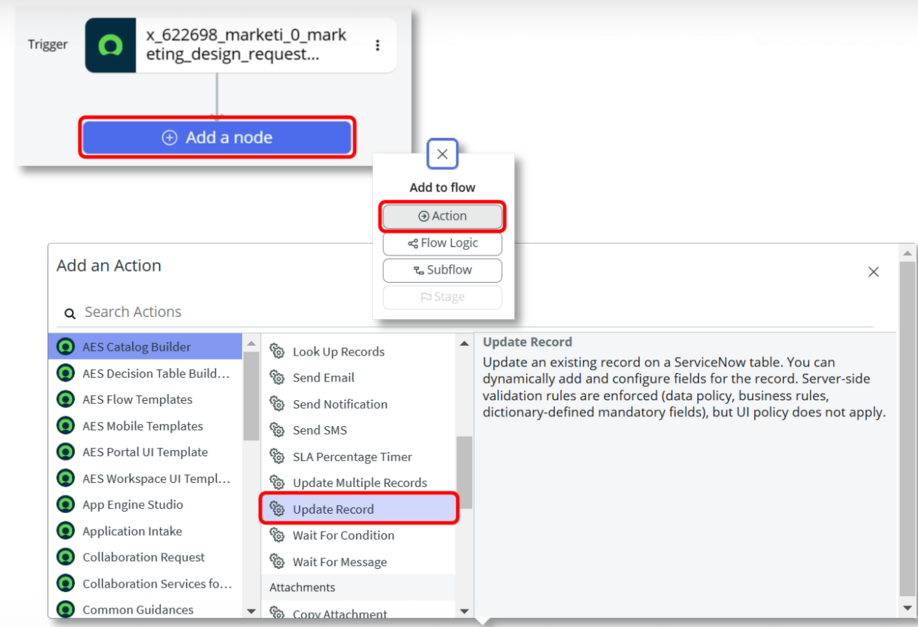The image size is (918, 627).
Task: Select the Collaboration Request category
Action: pos(145,557)
